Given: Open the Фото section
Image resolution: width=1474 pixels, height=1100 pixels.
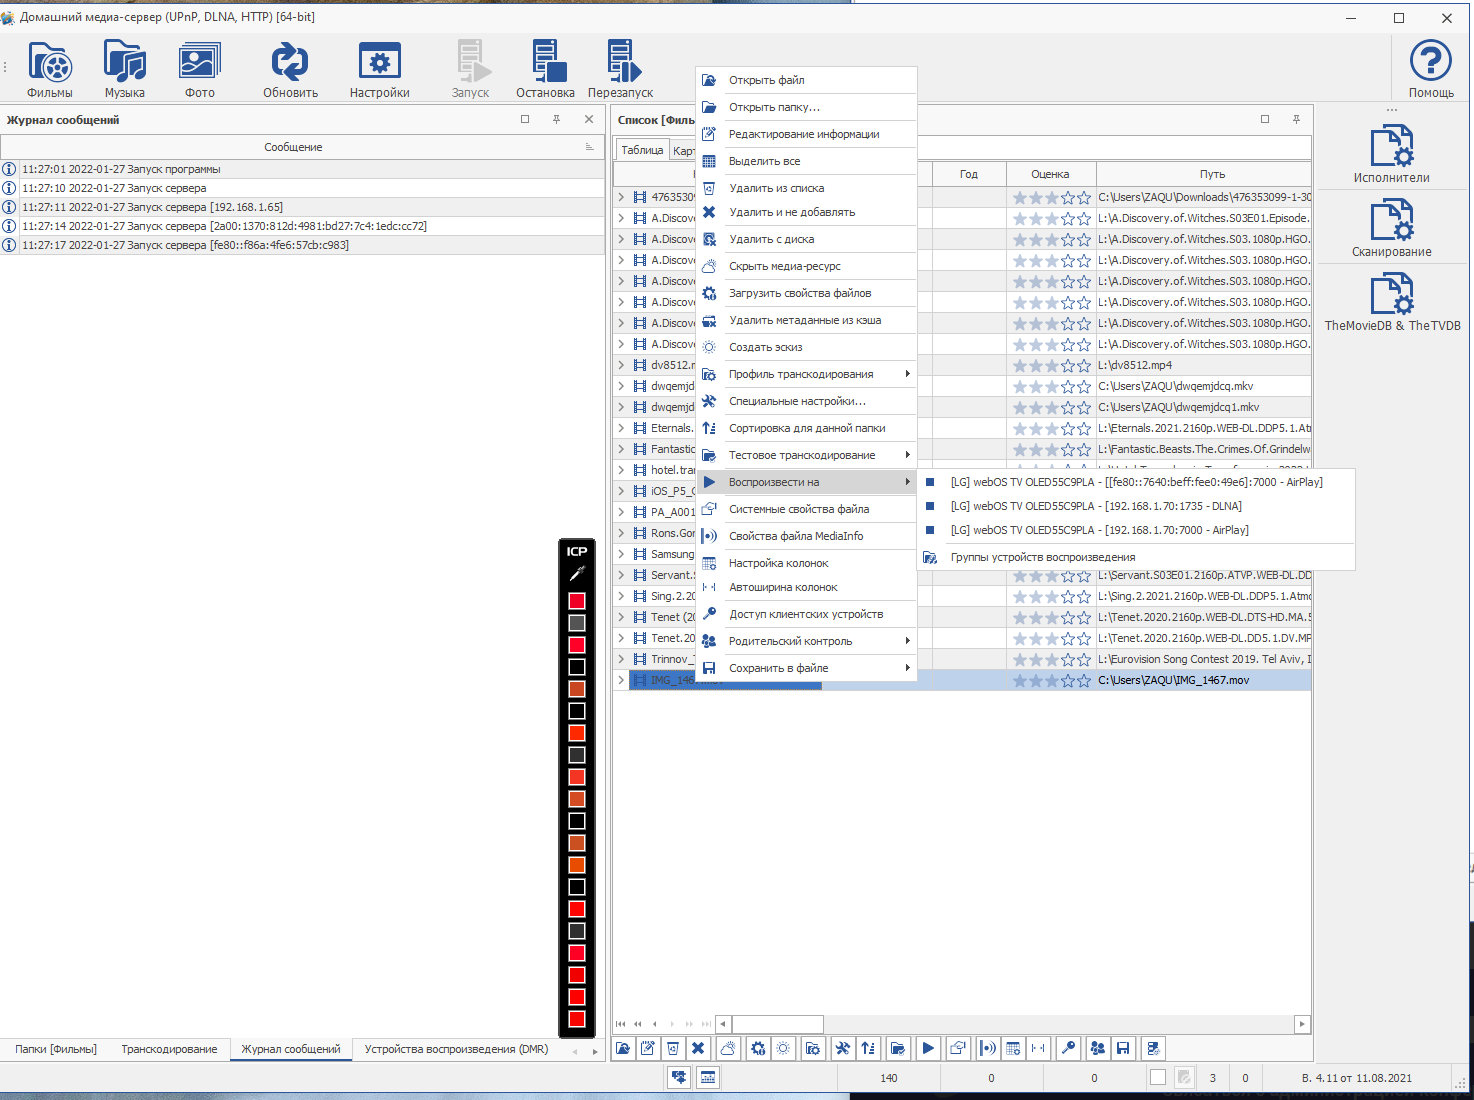Looking at the screenshot, I should tap(199, 69).
